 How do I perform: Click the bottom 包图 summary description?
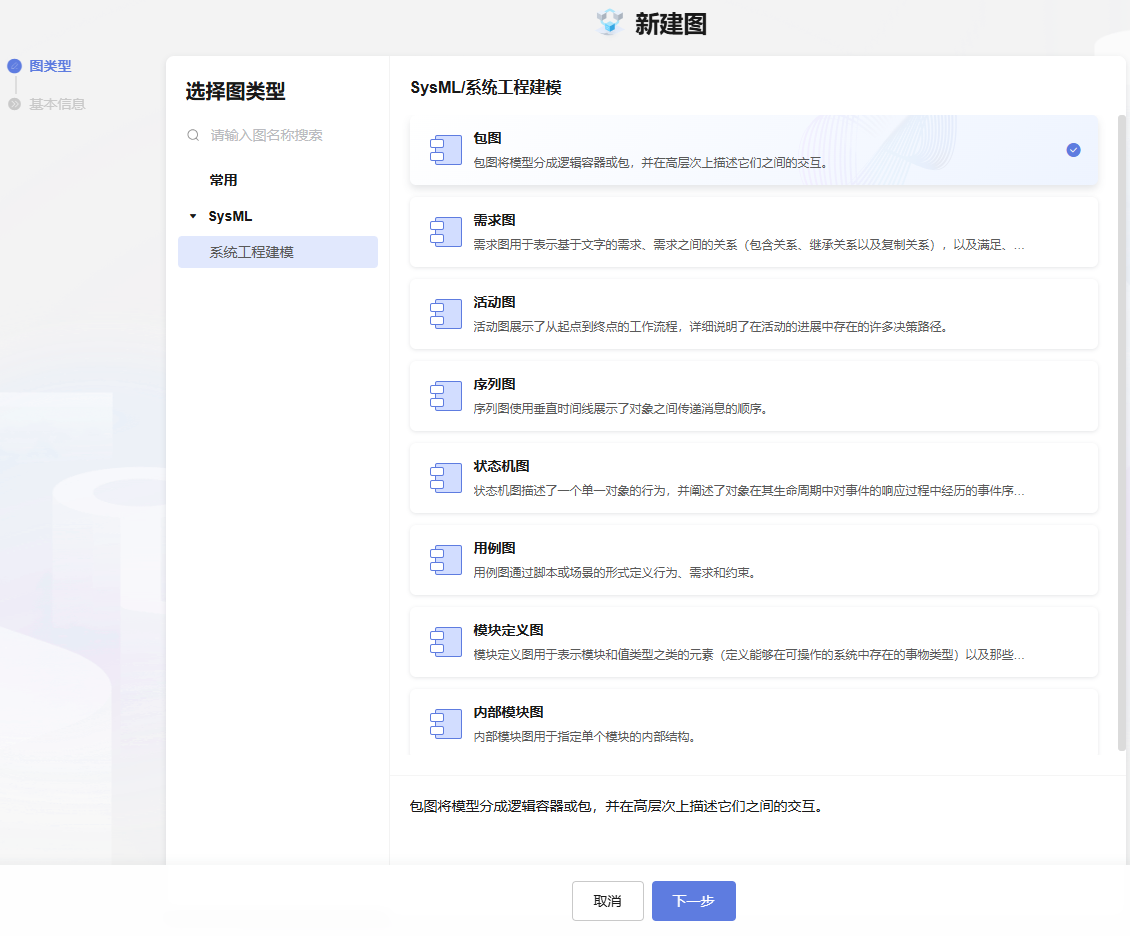[x=617, y=806]
